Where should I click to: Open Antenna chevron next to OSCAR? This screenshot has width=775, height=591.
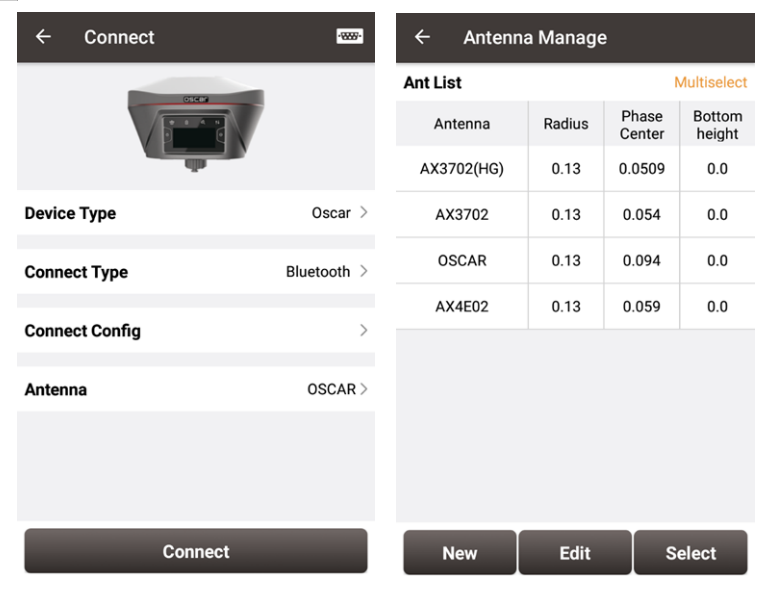point(364,389)
